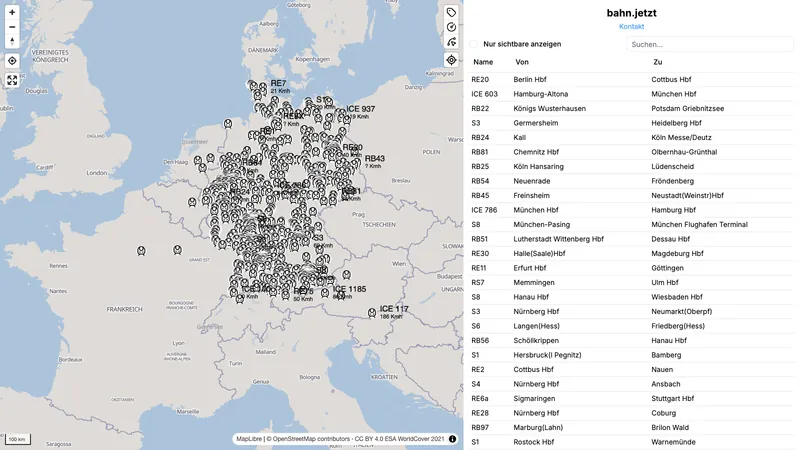800x450 pixels.
Task: Click destination Brilon Wald cell
Action: (x=670, y=428)
